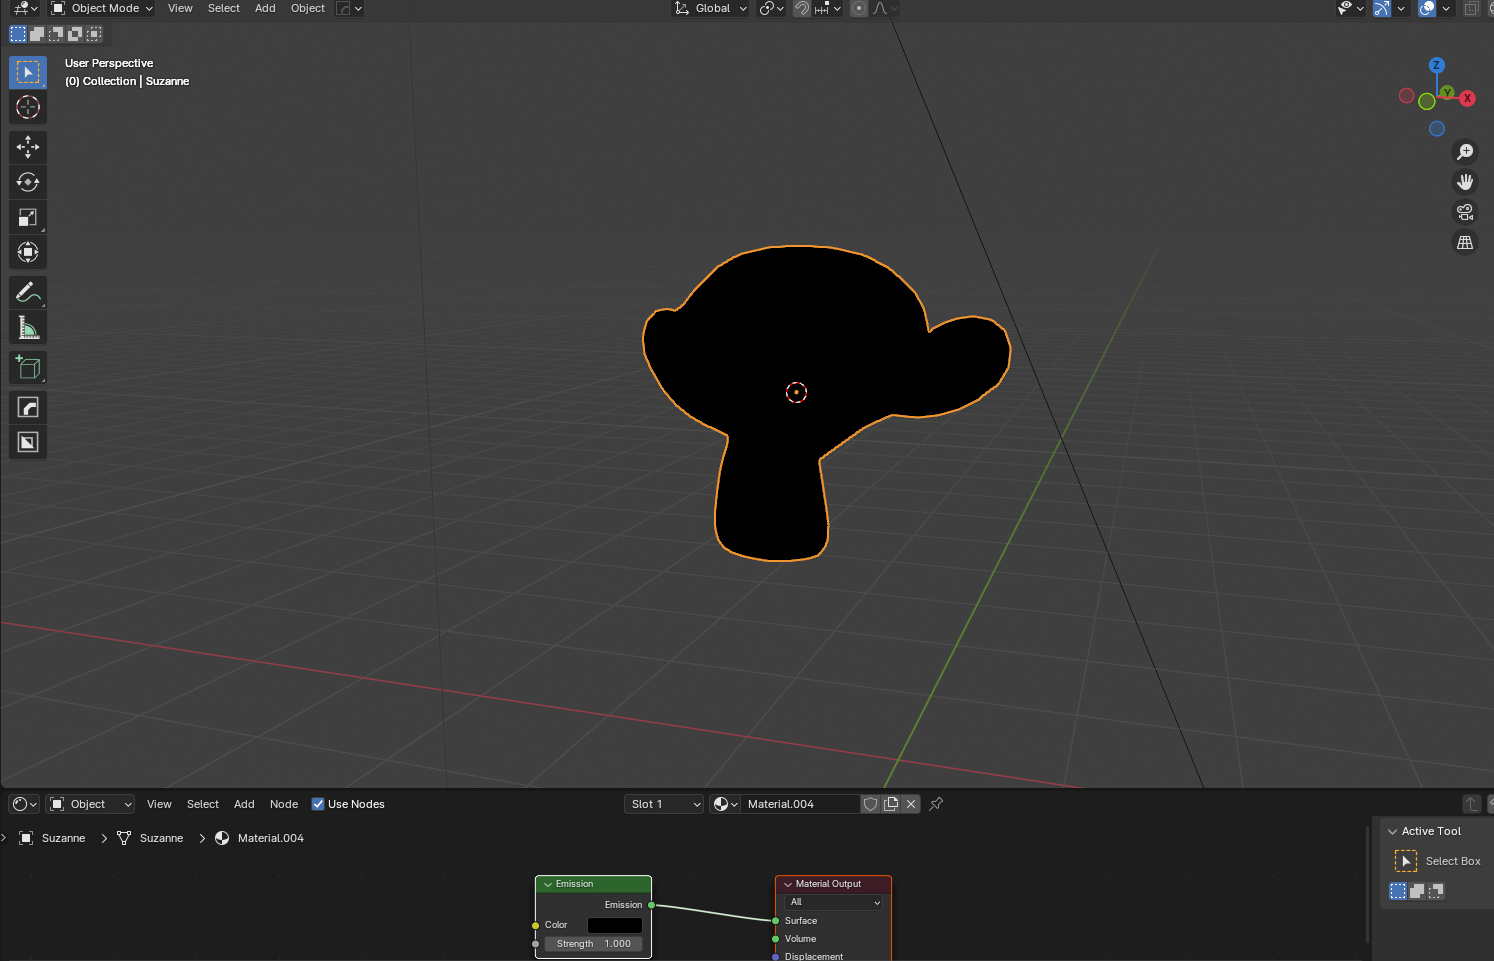This screenshot has width=1494, height=961.
Task: Unlink Material.004 with the X button
Action: pos(911,804)
